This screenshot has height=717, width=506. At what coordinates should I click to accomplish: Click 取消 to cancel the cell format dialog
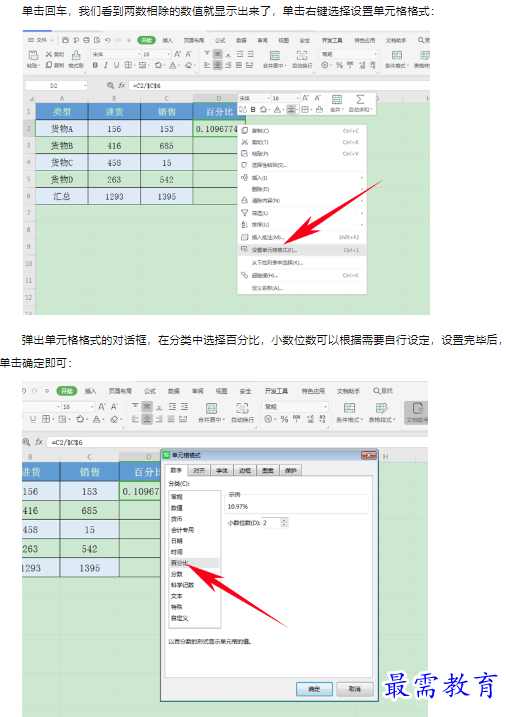pyautogui.click(x=355, y=689)
